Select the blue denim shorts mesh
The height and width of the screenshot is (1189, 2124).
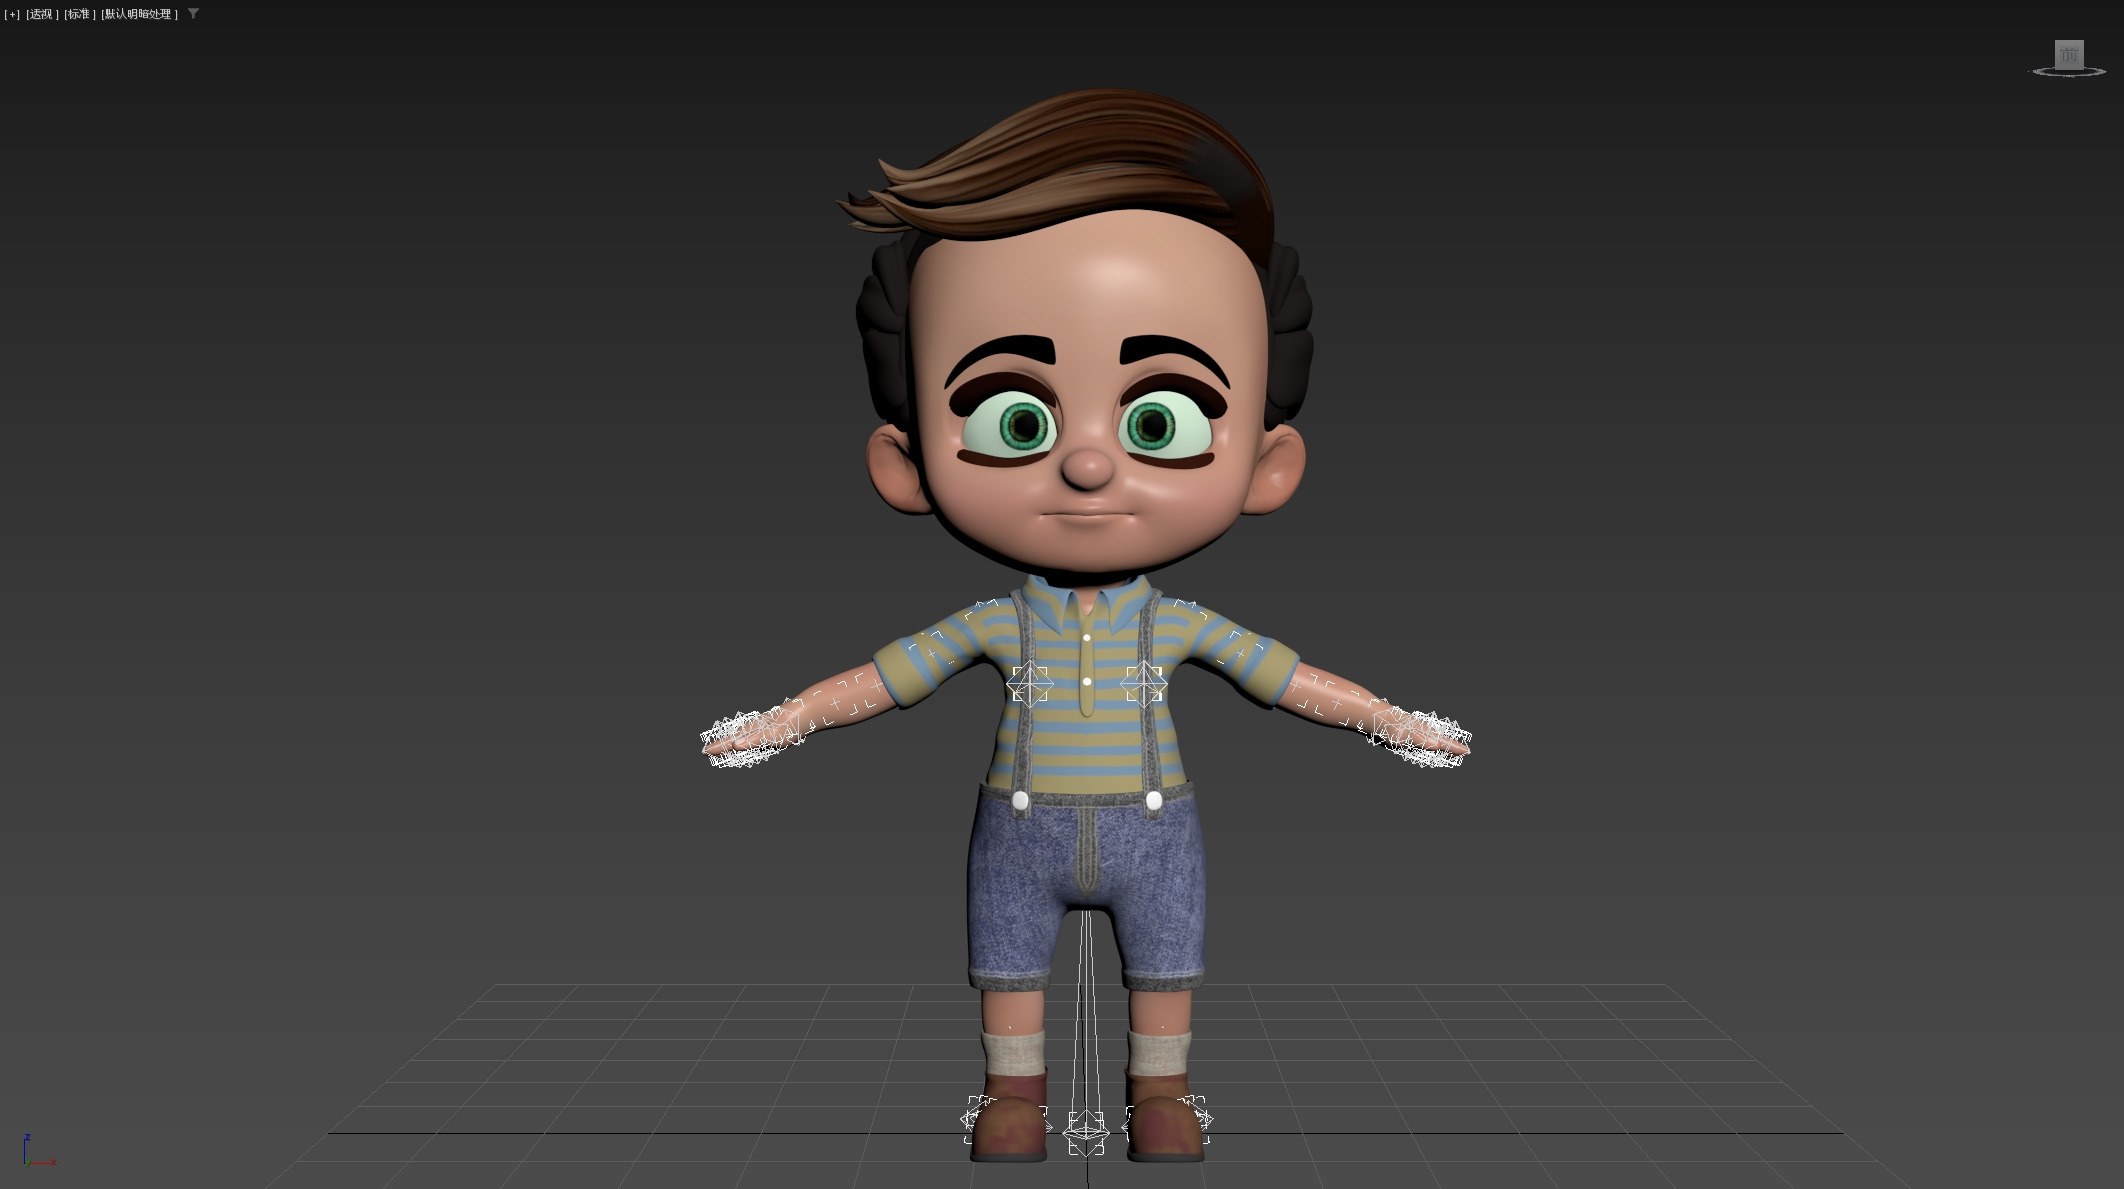[1086, 885]
